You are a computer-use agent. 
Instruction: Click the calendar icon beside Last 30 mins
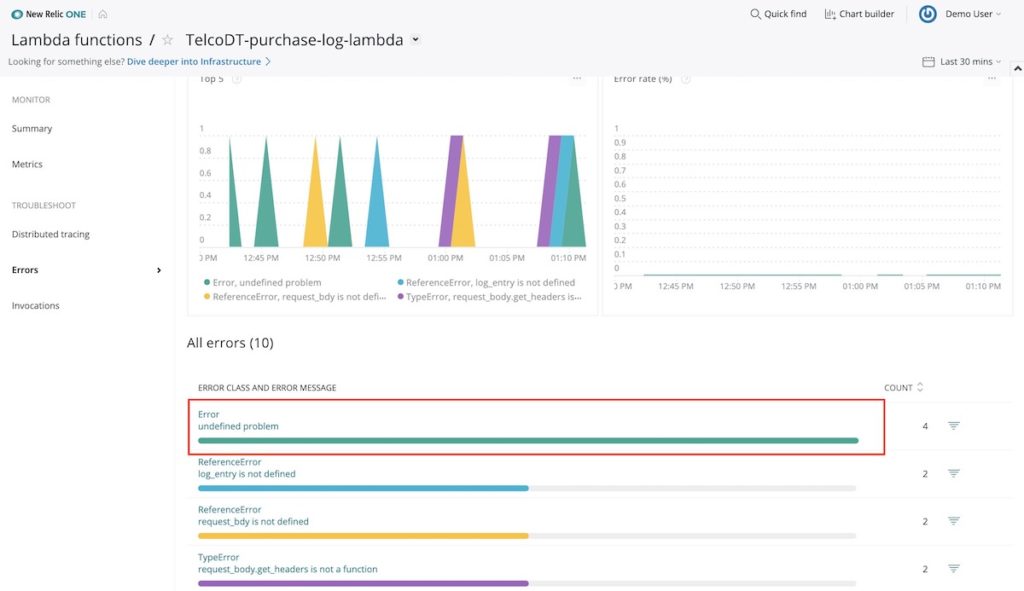click(x=928, y=61)
